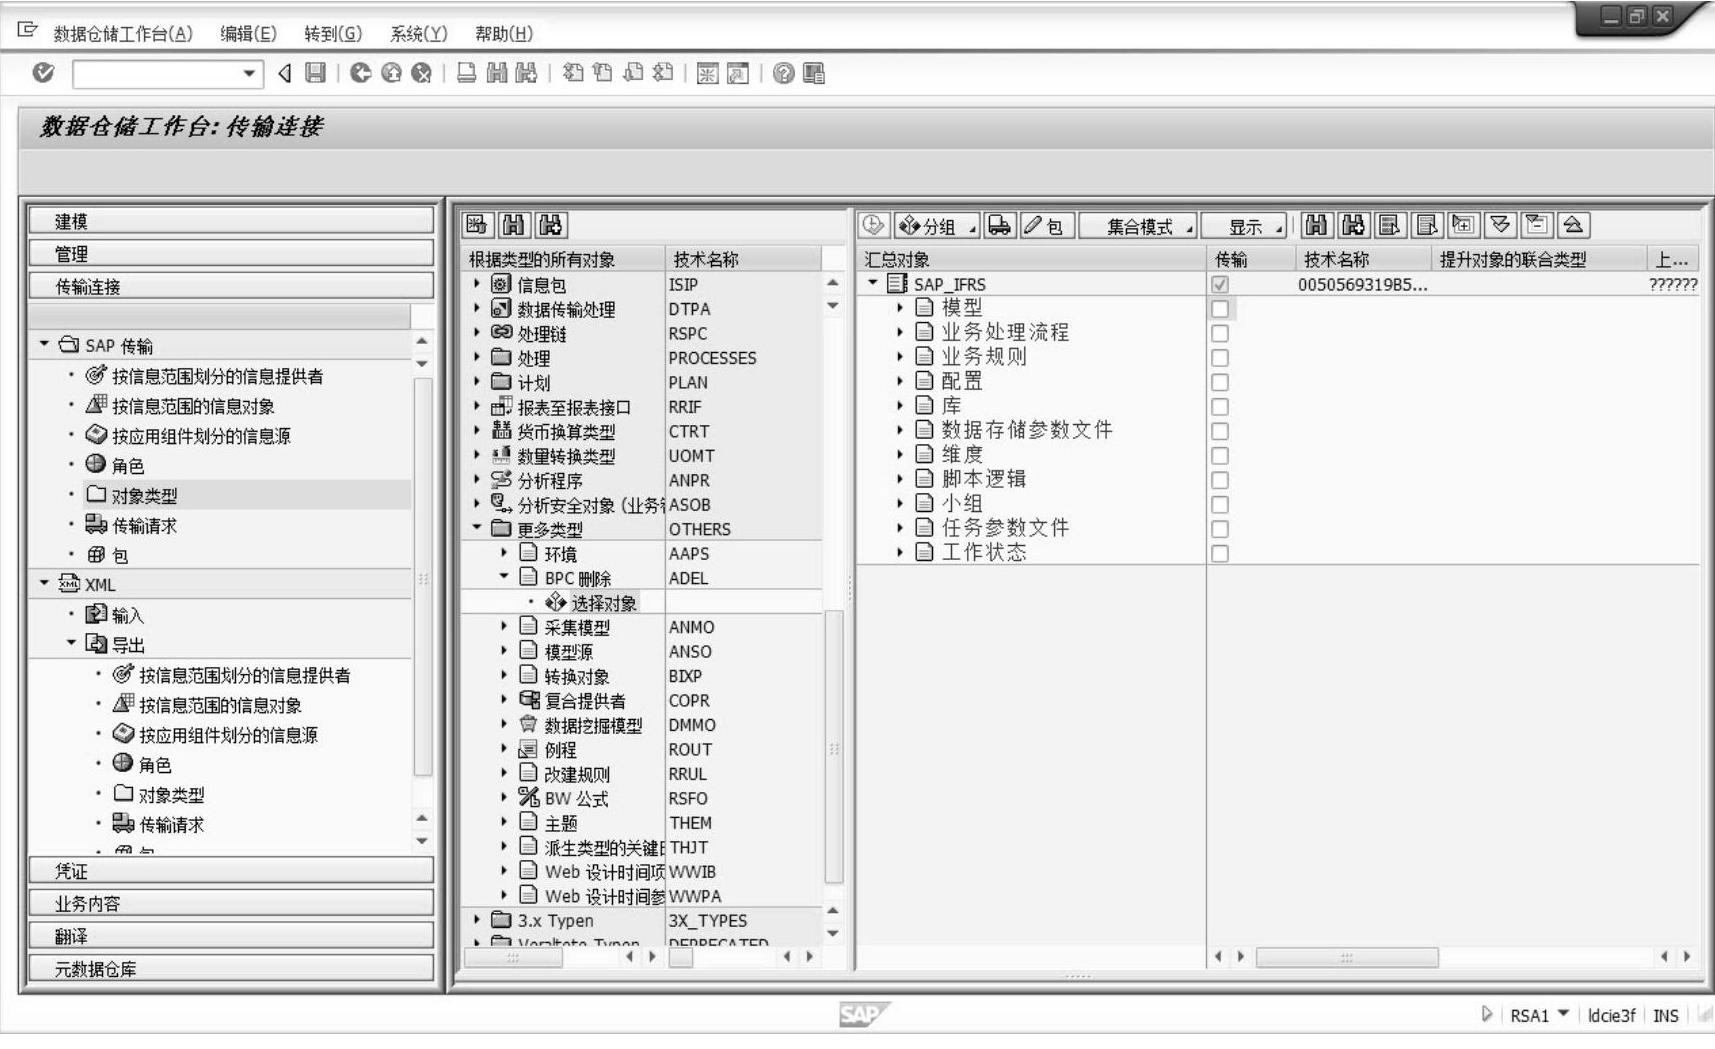Image resolution: width=1715 pixels, height=1049 pixels.
Task: Click the collapse-all icon at collection toolbar end
Action: click(1574, 226)
